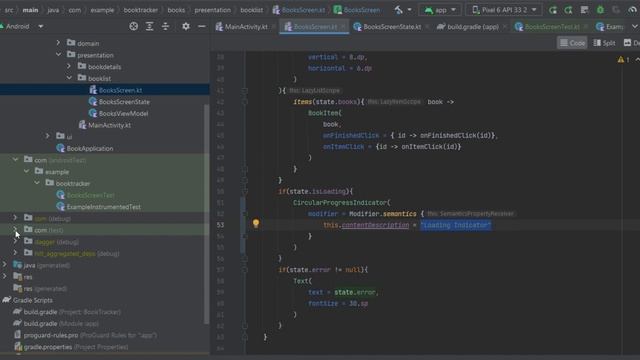Screen dimensions: 640x360
Task: Click the Apply Changes and Restart Activity icon
Action: click(x=553, y=10)
